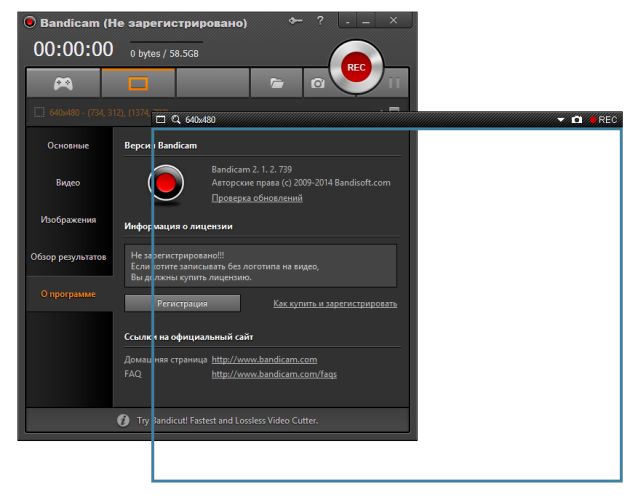Screen dimensions: 638x500
Task: Open the bandicam.com/faqs link
Action: [x=274, y=374]
